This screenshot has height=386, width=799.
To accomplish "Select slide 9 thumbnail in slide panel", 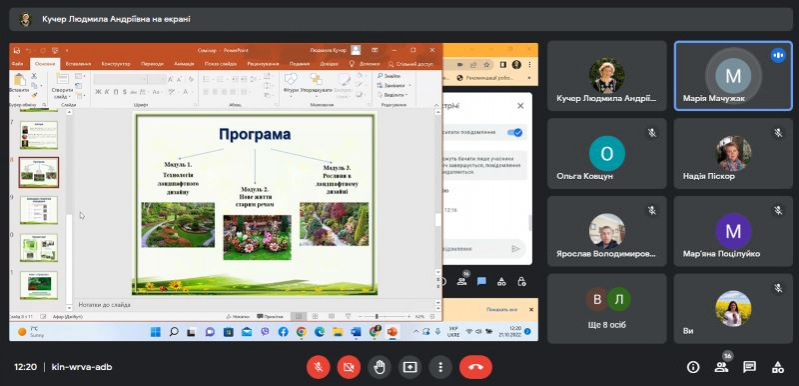I will (39, 210).
